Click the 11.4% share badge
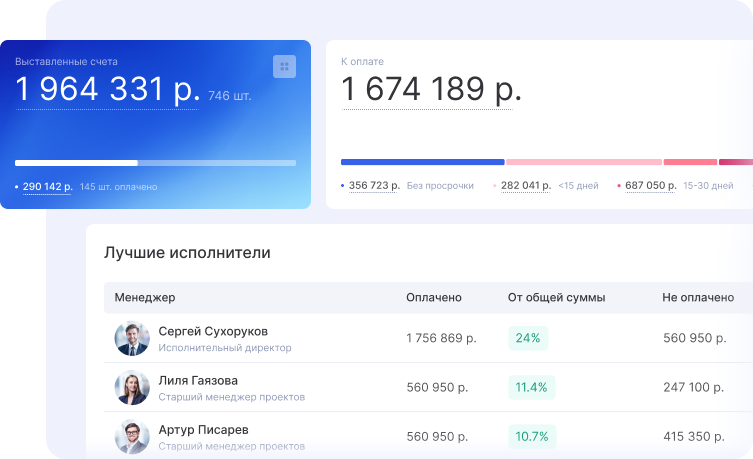Viewport: 753px width, 459px height. (x=531, y=387)
